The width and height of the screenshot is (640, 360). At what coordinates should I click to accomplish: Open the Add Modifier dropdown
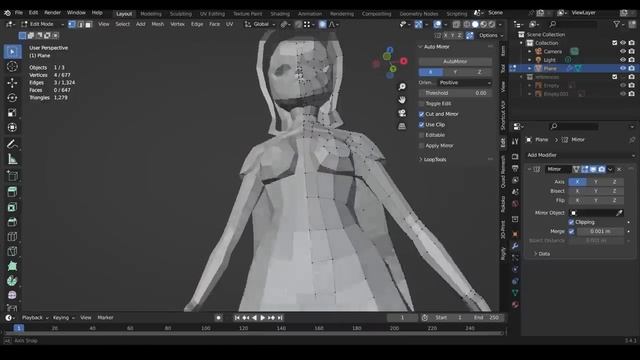[580, 155]
